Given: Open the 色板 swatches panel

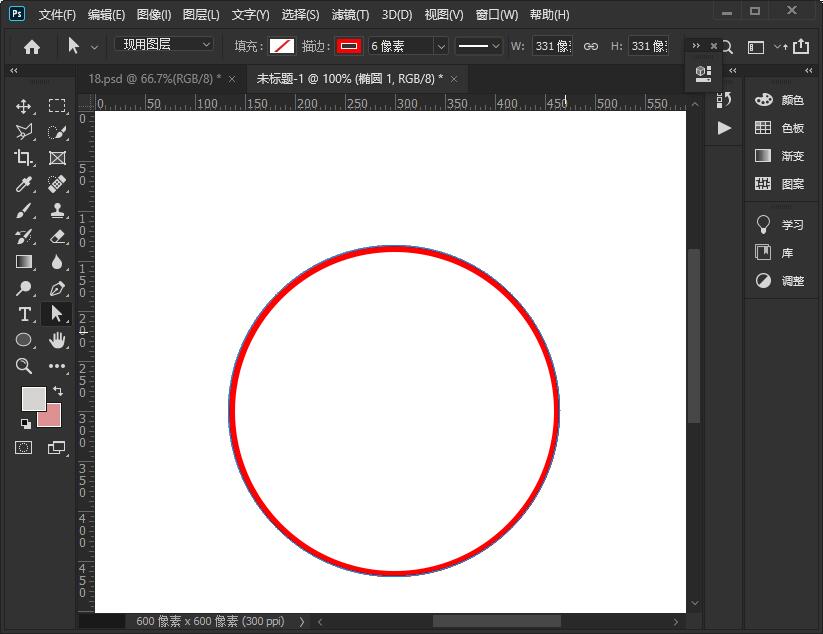Looking at the screenshot, I should [x=789, y=127].
